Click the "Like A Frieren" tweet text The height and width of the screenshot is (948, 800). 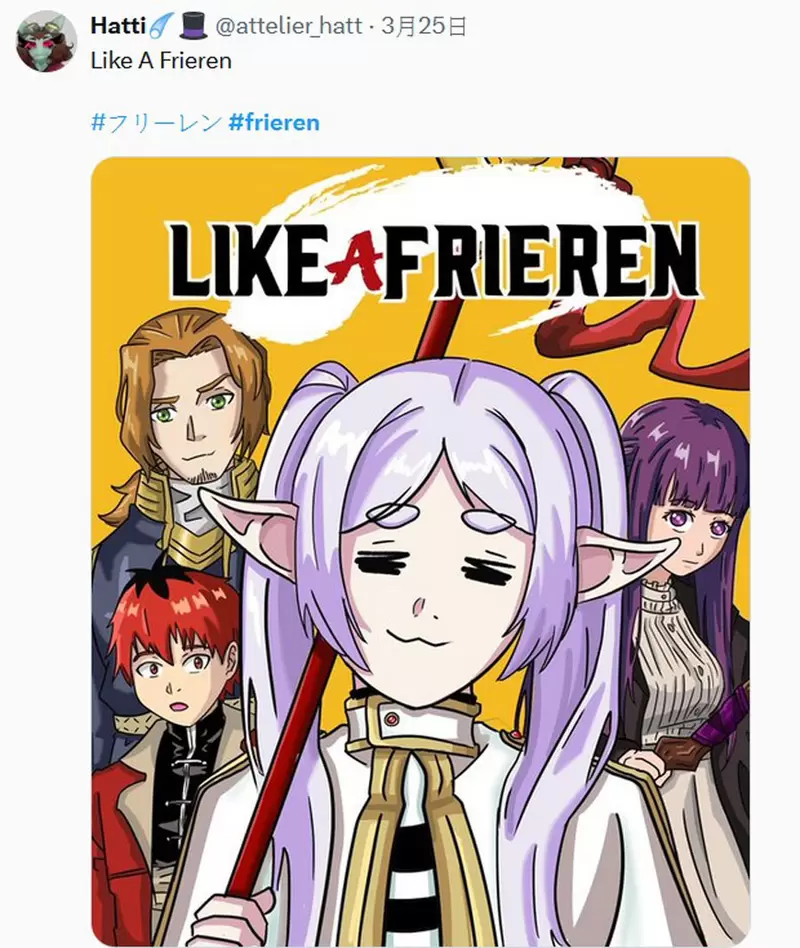(x=161, y=60)
